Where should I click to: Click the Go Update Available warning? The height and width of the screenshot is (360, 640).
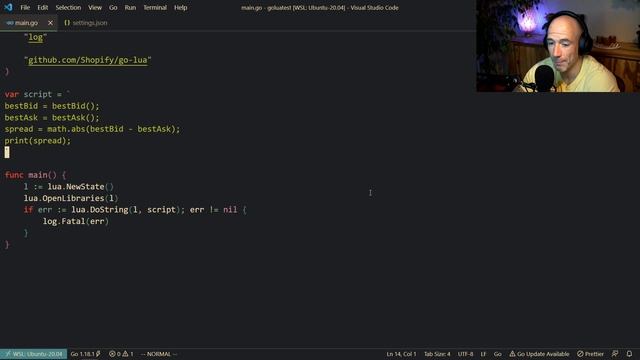tap(539, 354)
